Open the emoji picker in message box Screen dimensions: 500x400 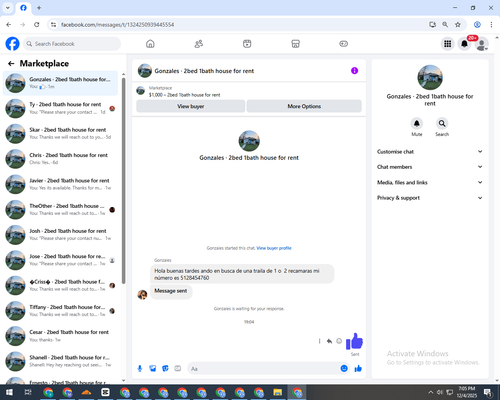pos(344,368)
